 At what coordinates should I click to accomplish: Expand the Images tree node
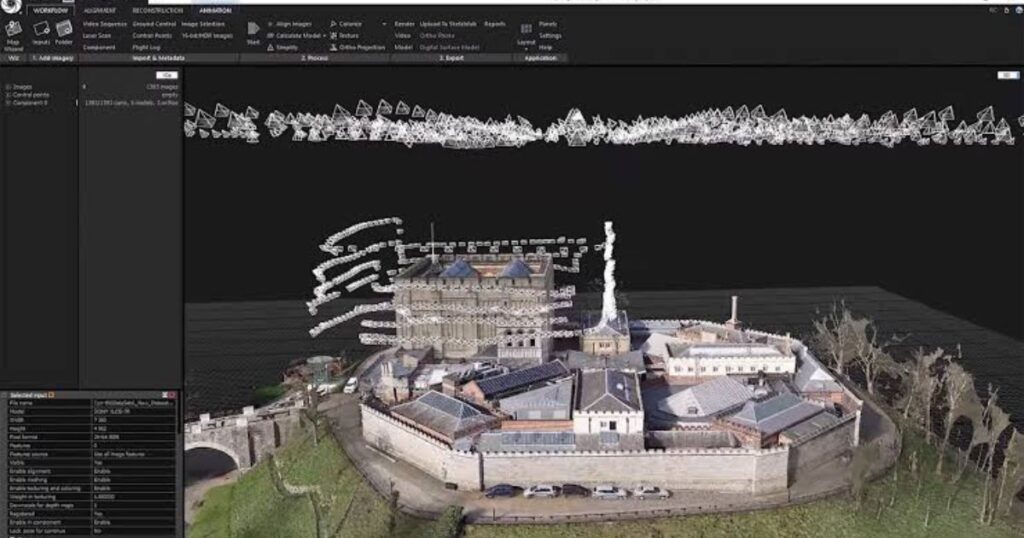(8, 87)
